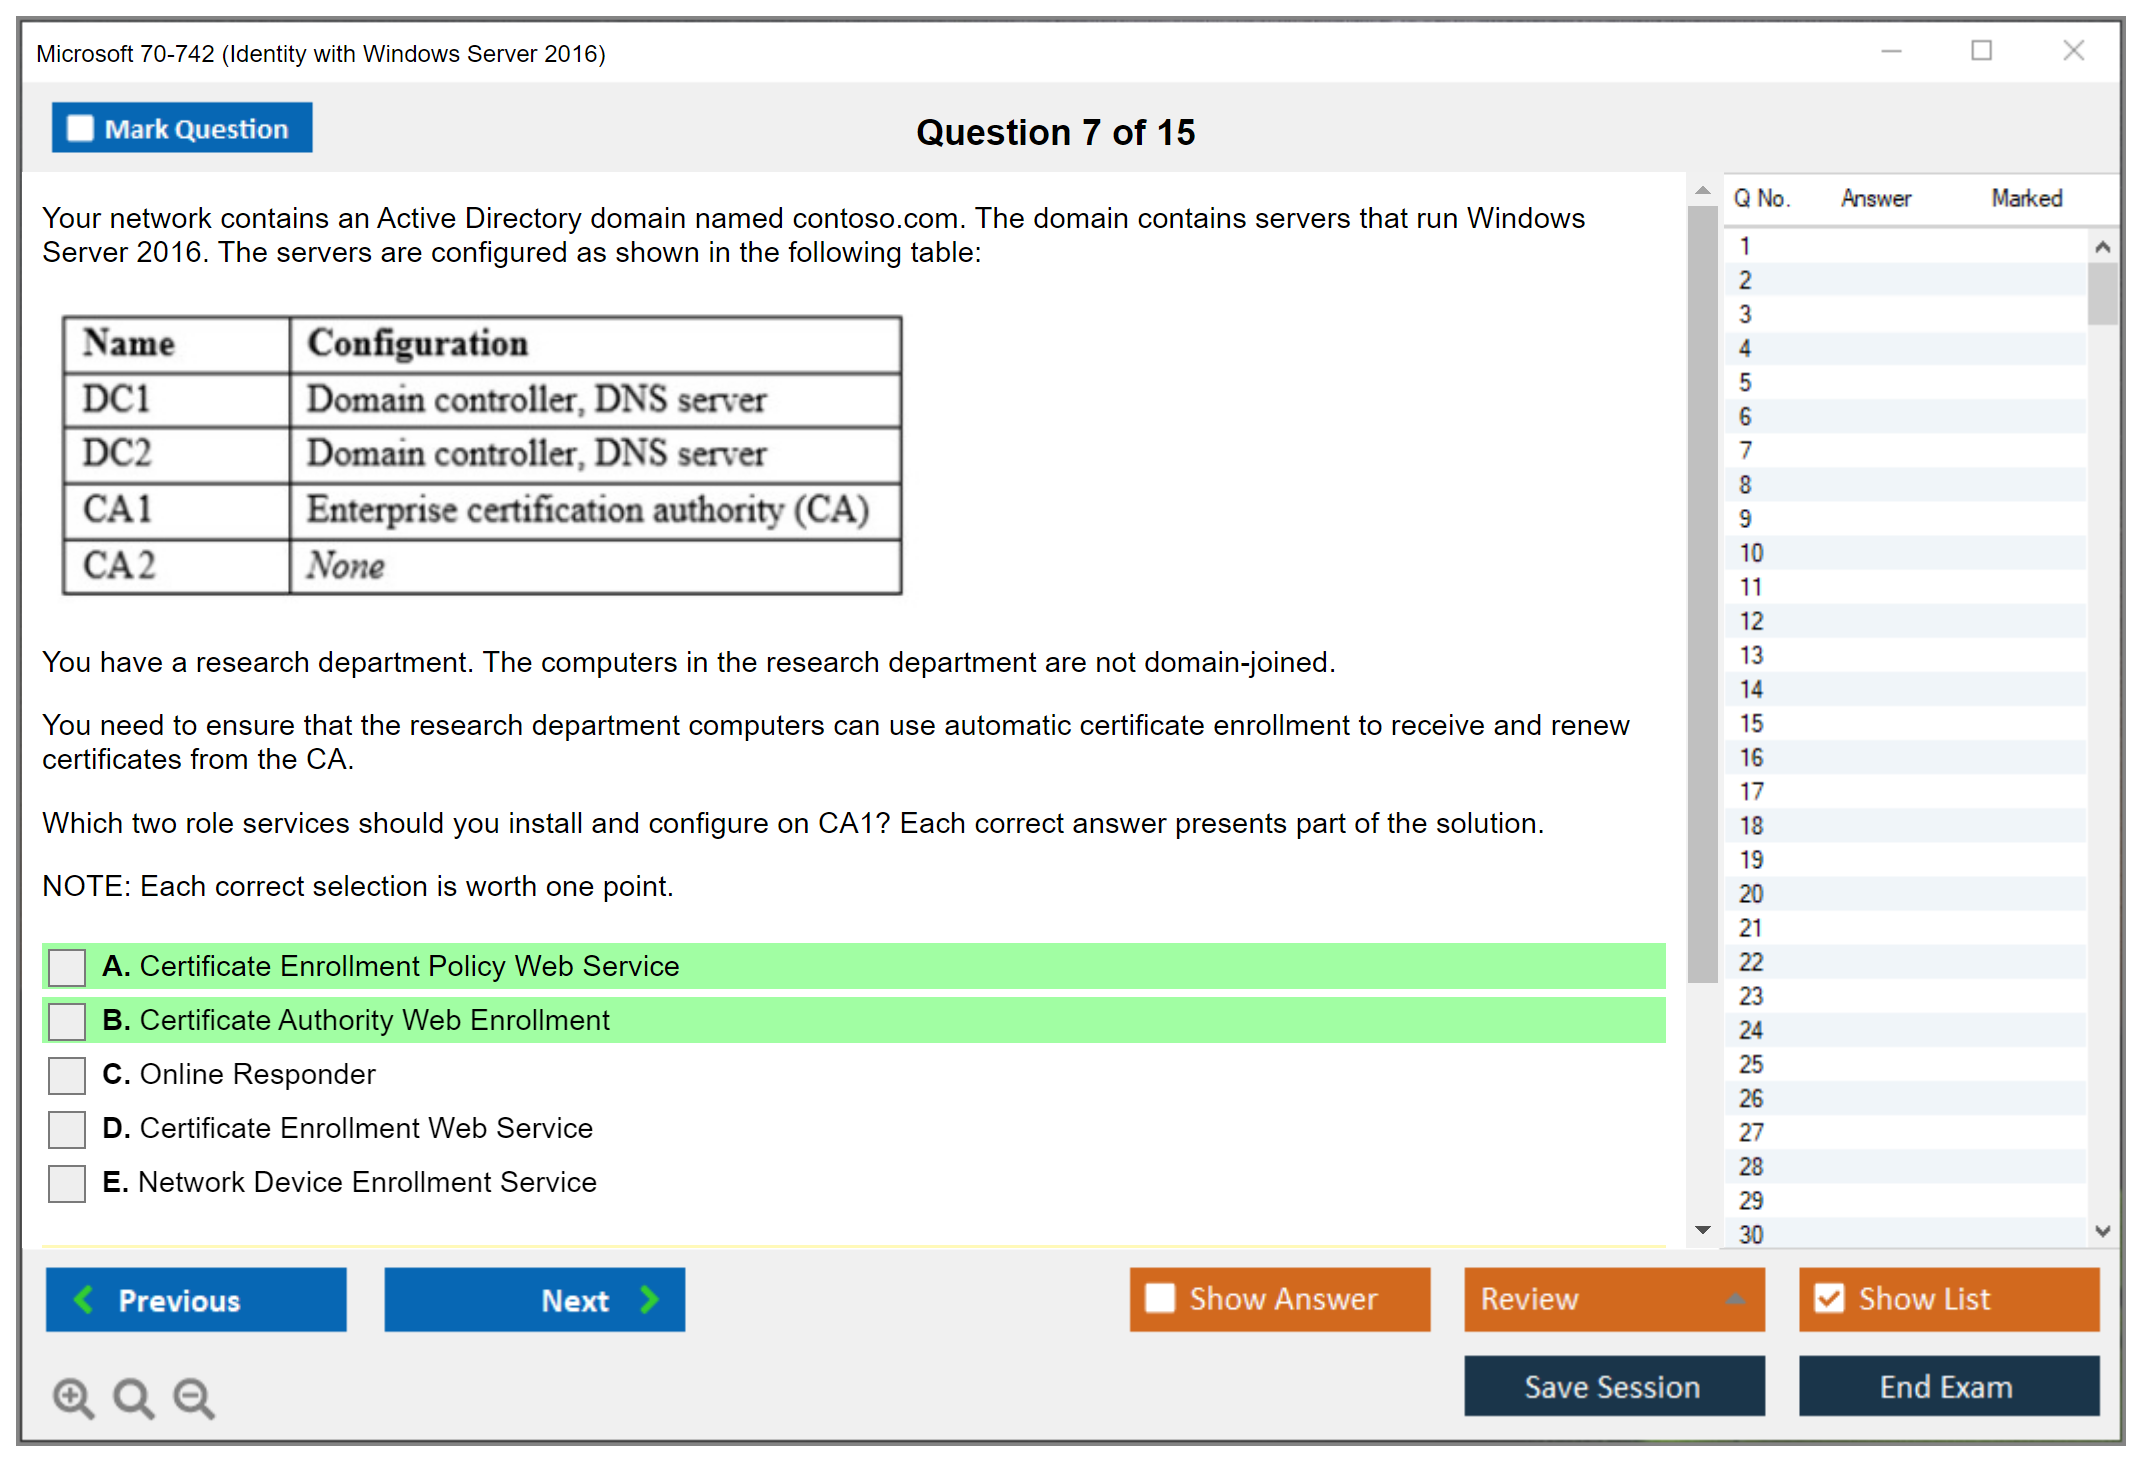Click the reset zoom magnifier icon

click(x=133, y=1397)
